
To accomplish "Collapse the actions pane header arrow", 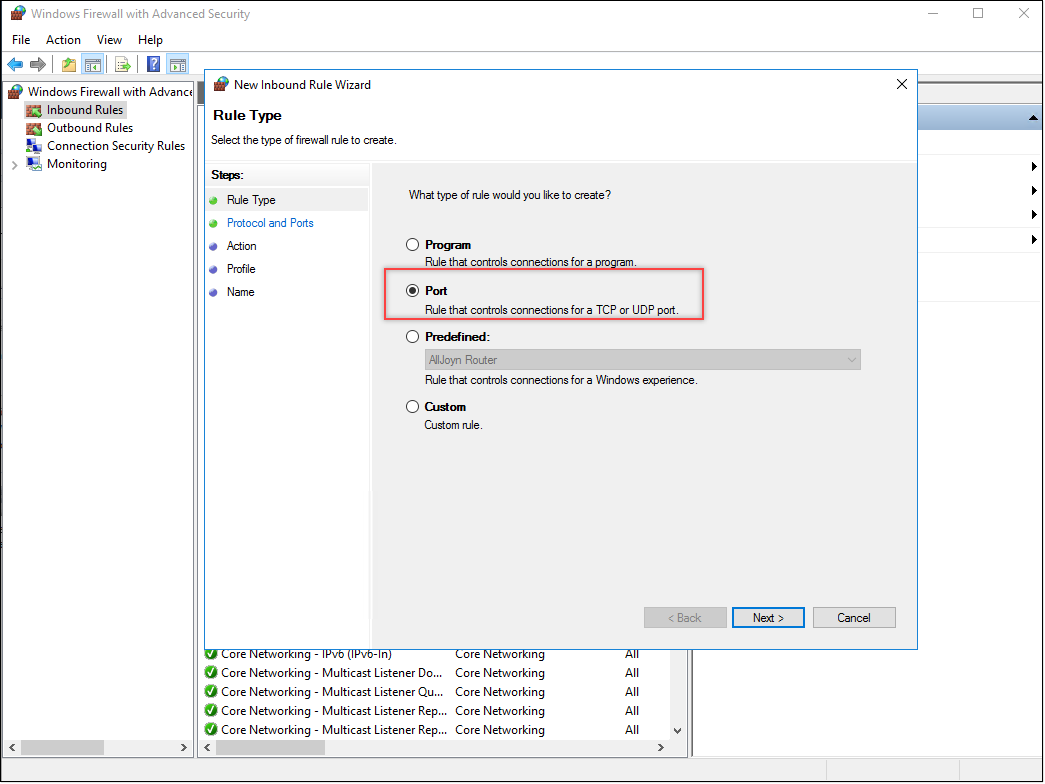I will click(x=1033, y=118).
